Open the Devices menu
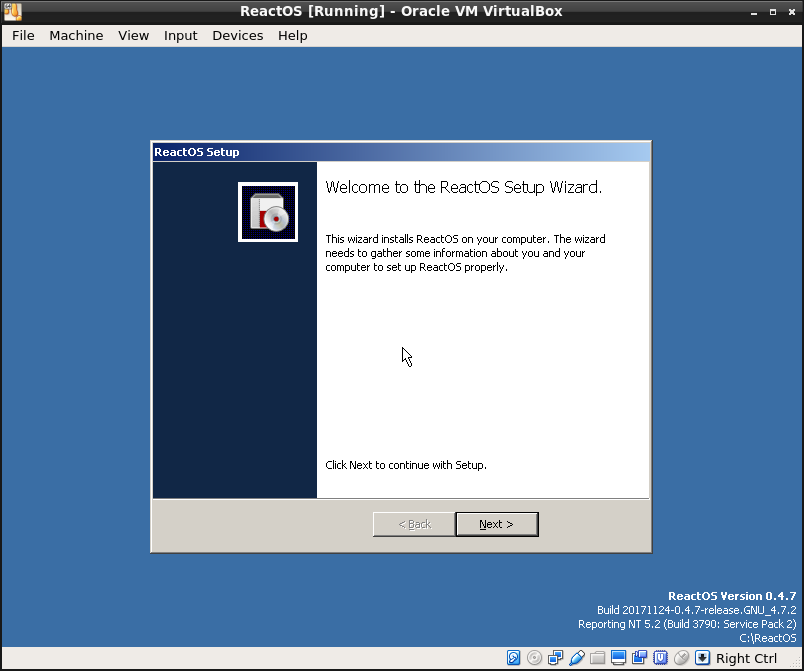 coord(237,35)
